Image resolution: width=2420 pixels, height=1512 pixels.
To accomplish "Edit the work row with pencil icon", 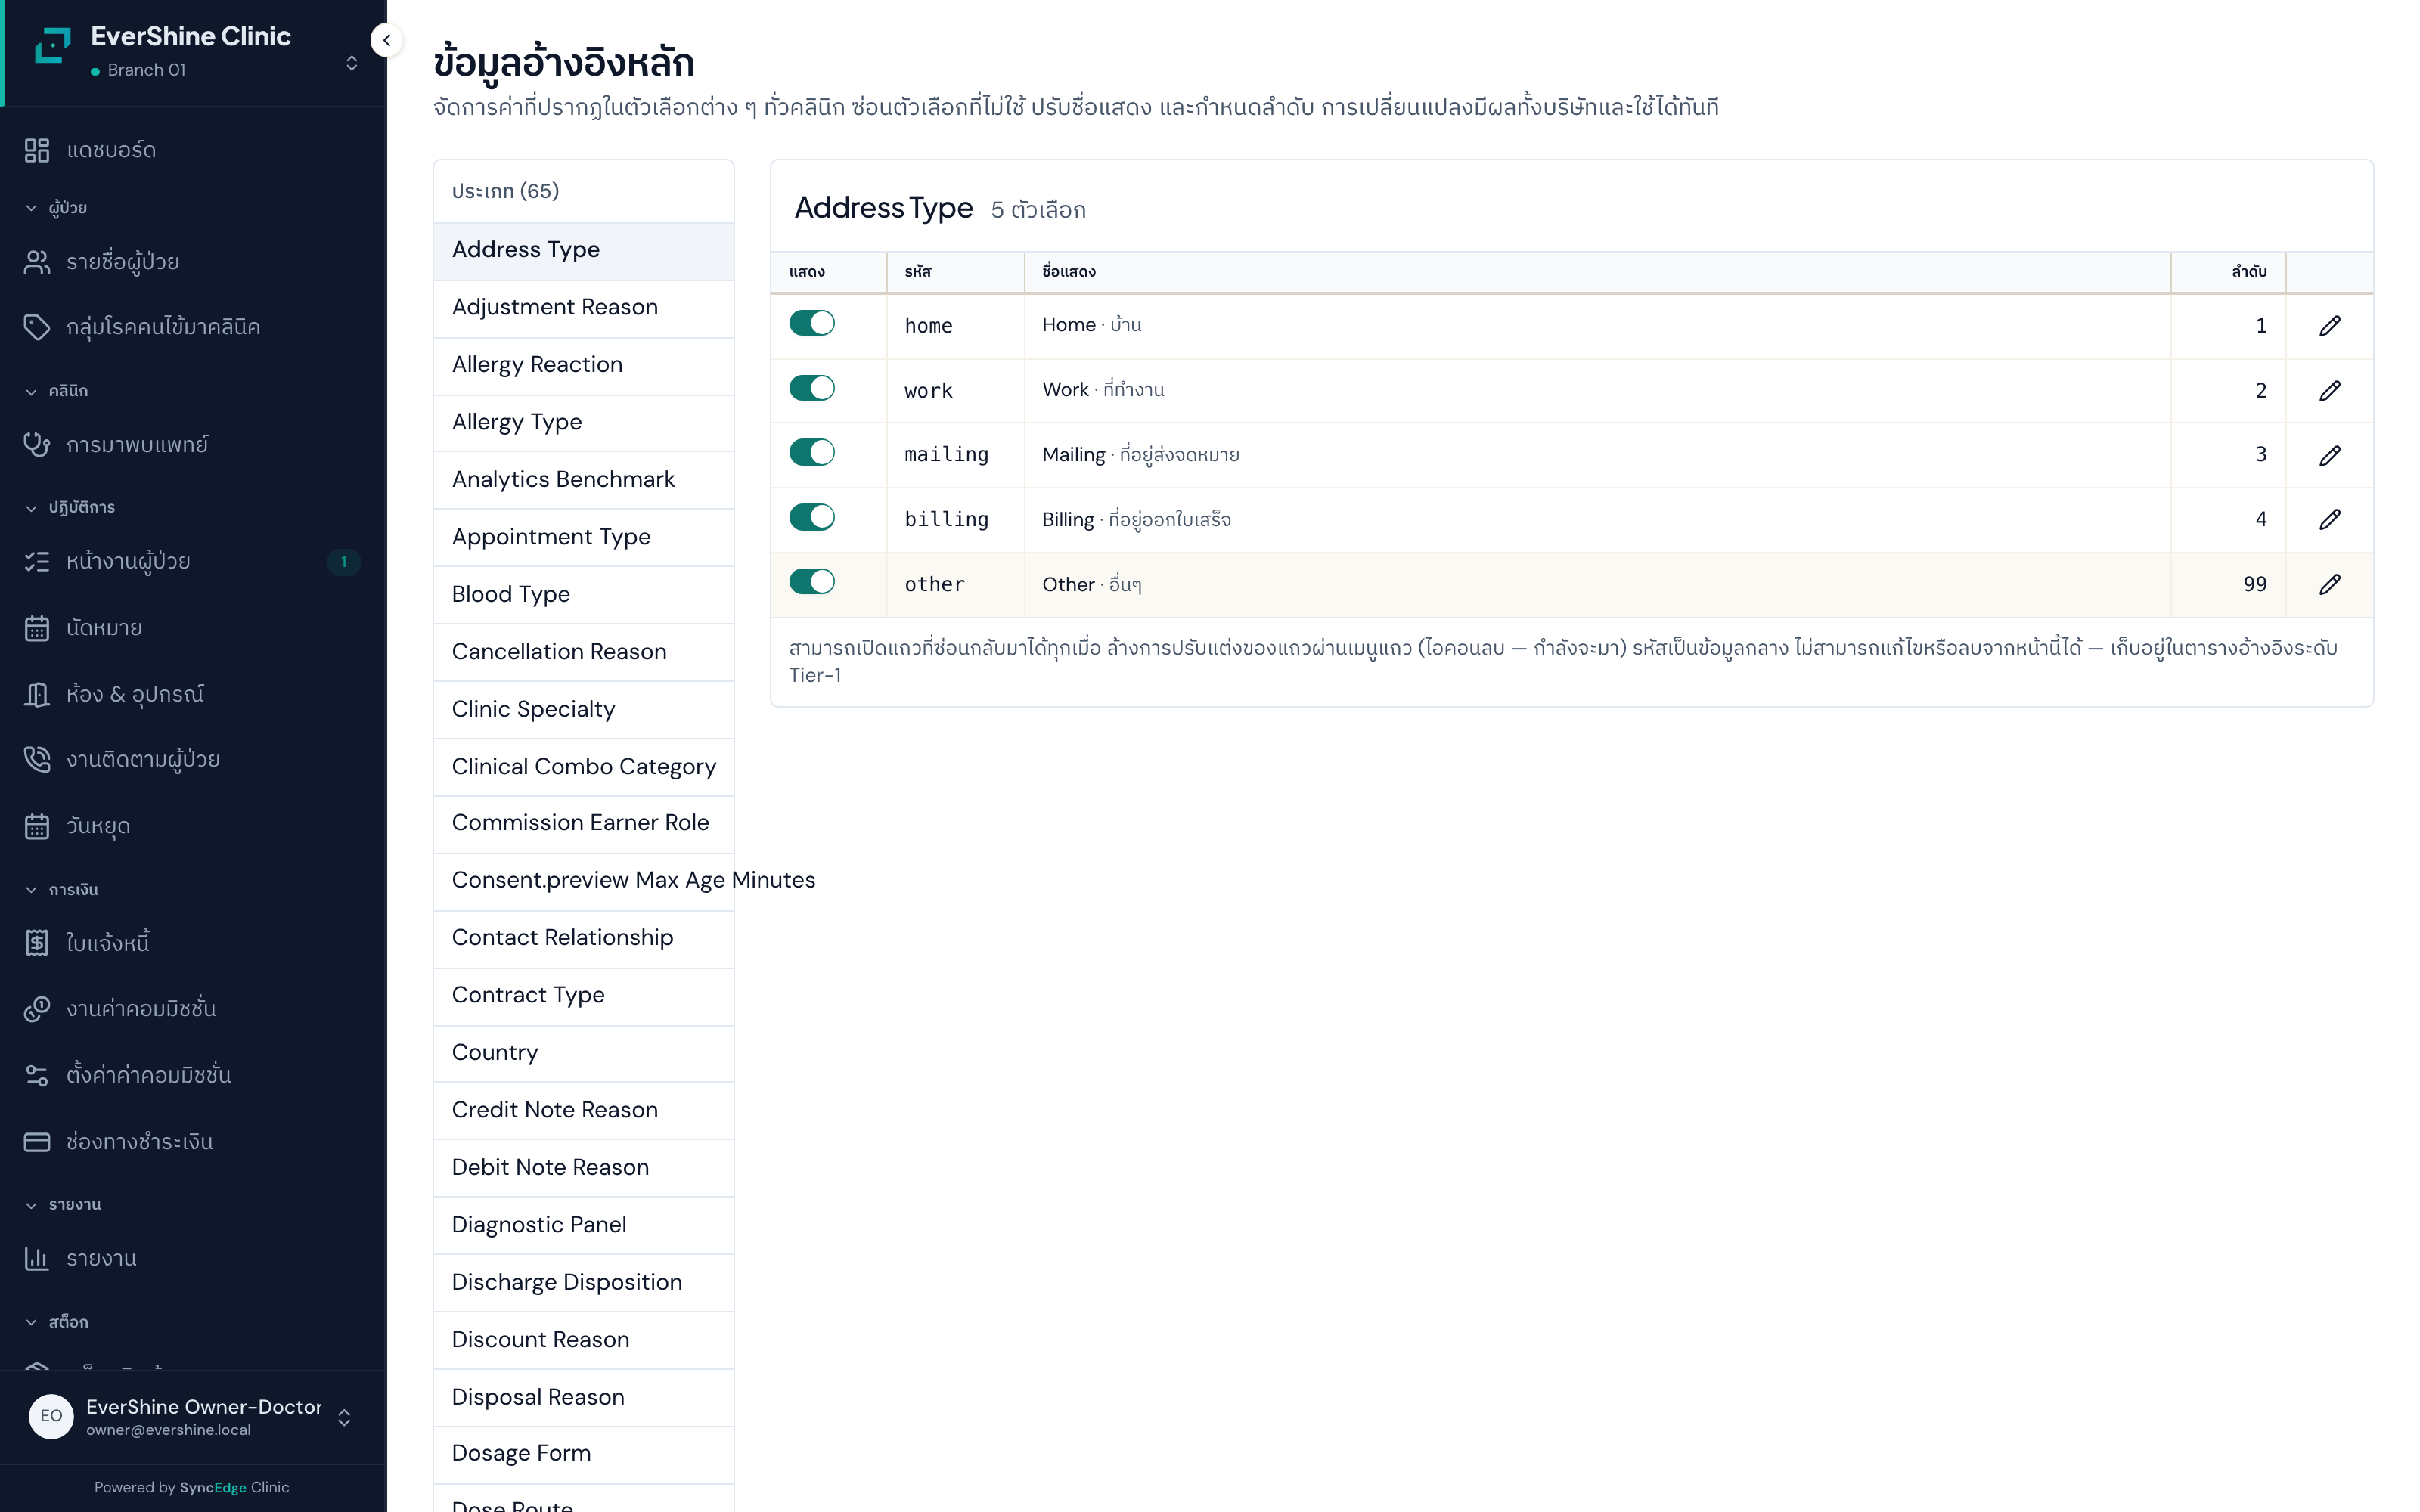I will (x=2329, y=390).
